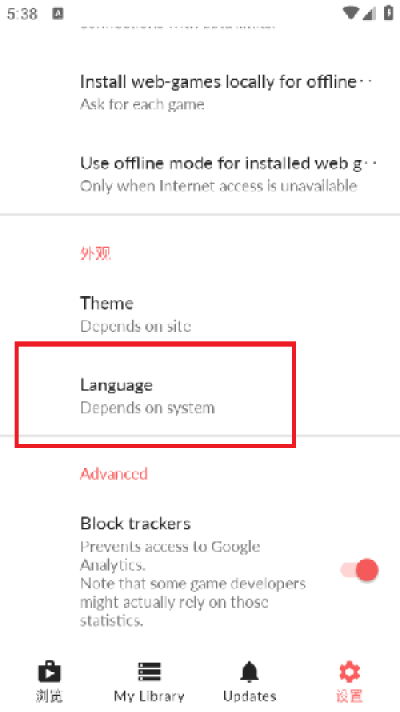Open Install web-games locally option
400x712 pixels.
pos(200,93)
